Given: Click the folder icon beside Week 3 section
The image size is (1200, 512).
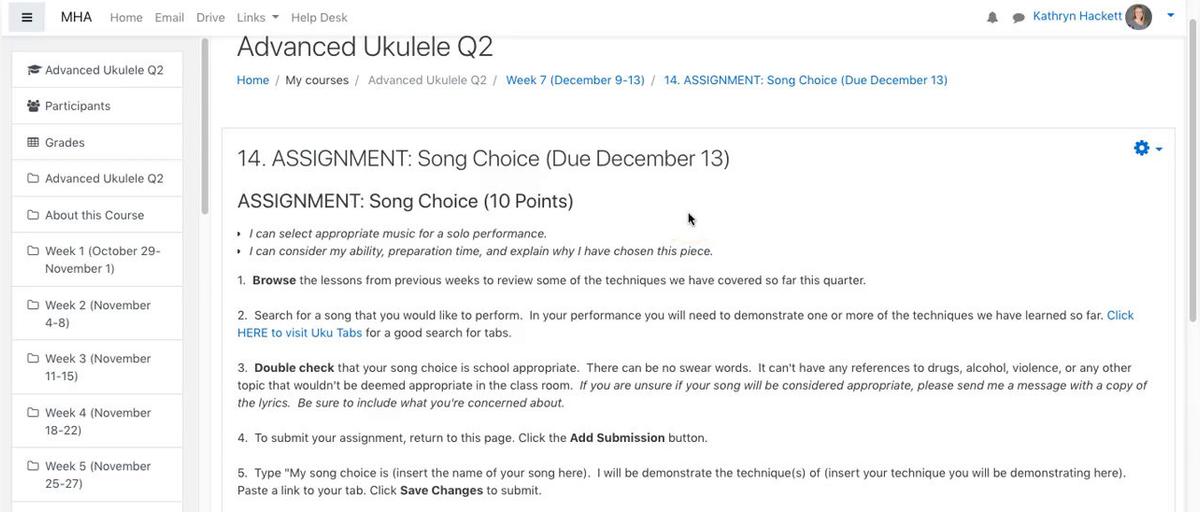Looking at the screenshot, I should [33, 358].
